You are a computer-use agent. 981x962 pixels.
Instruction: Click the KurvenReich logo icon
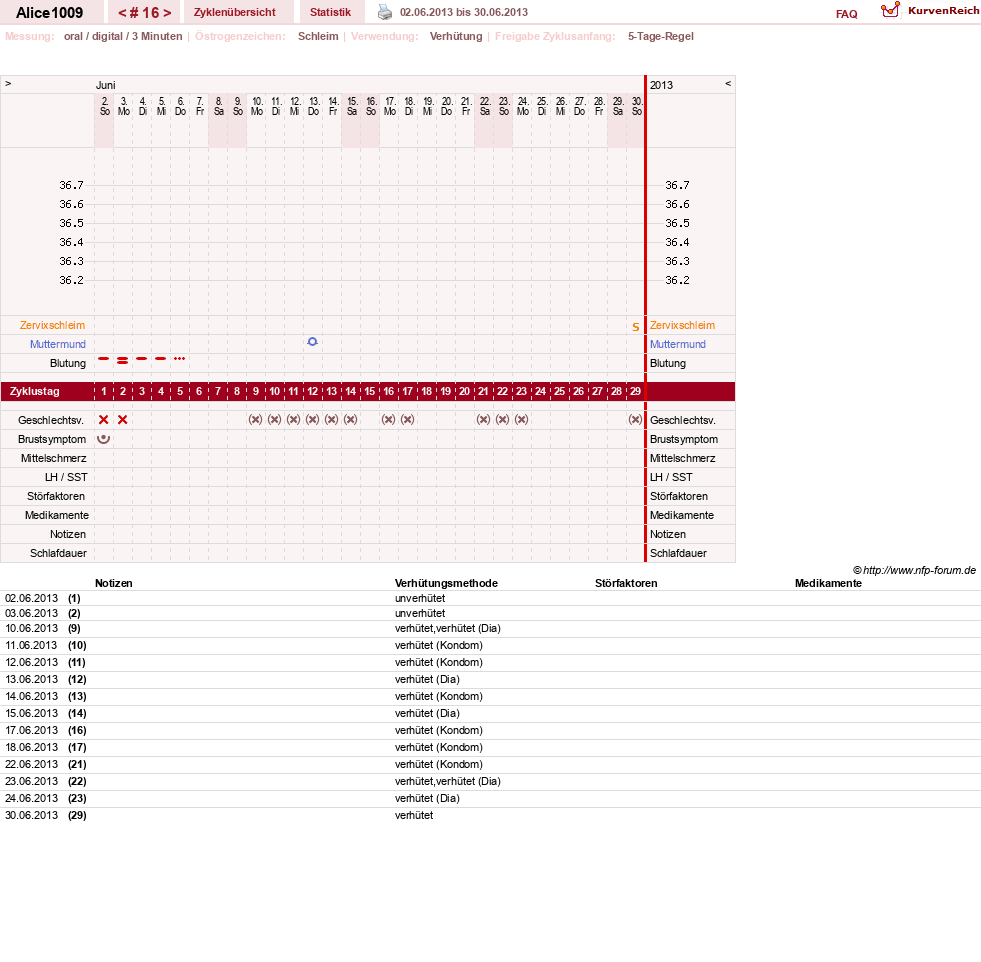(890, 10)
